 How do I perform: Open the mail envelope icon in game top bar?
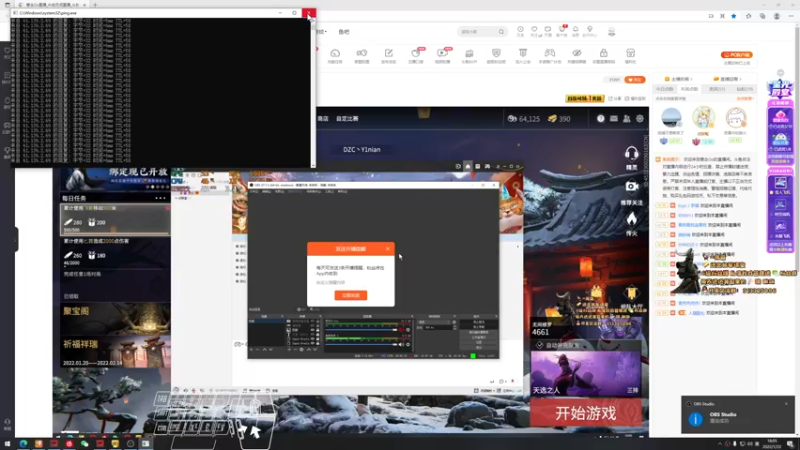(x=614, y=118)
